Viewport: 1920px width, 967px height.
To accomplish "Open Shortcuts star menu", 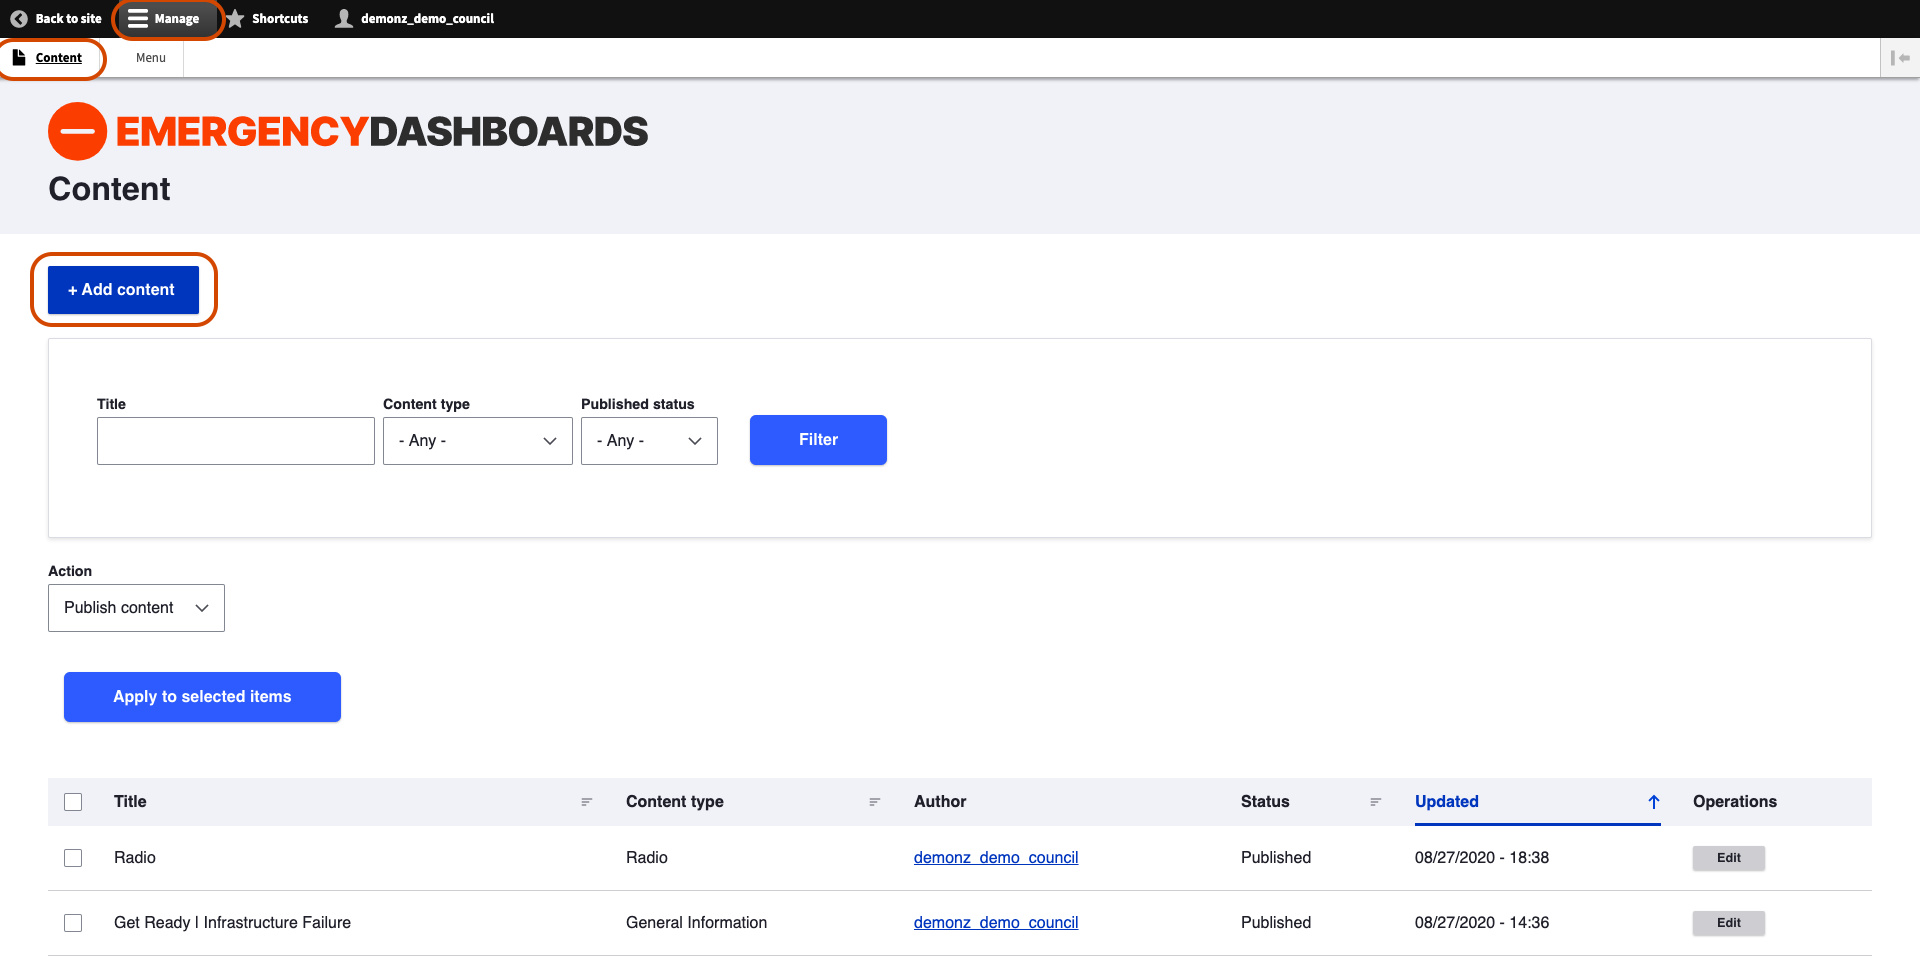I will (267, 18).
